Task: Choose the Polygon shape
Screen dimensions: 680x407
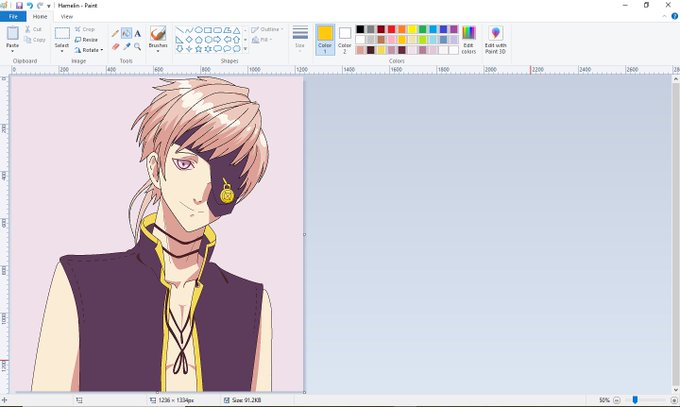Action: point(227,30)
